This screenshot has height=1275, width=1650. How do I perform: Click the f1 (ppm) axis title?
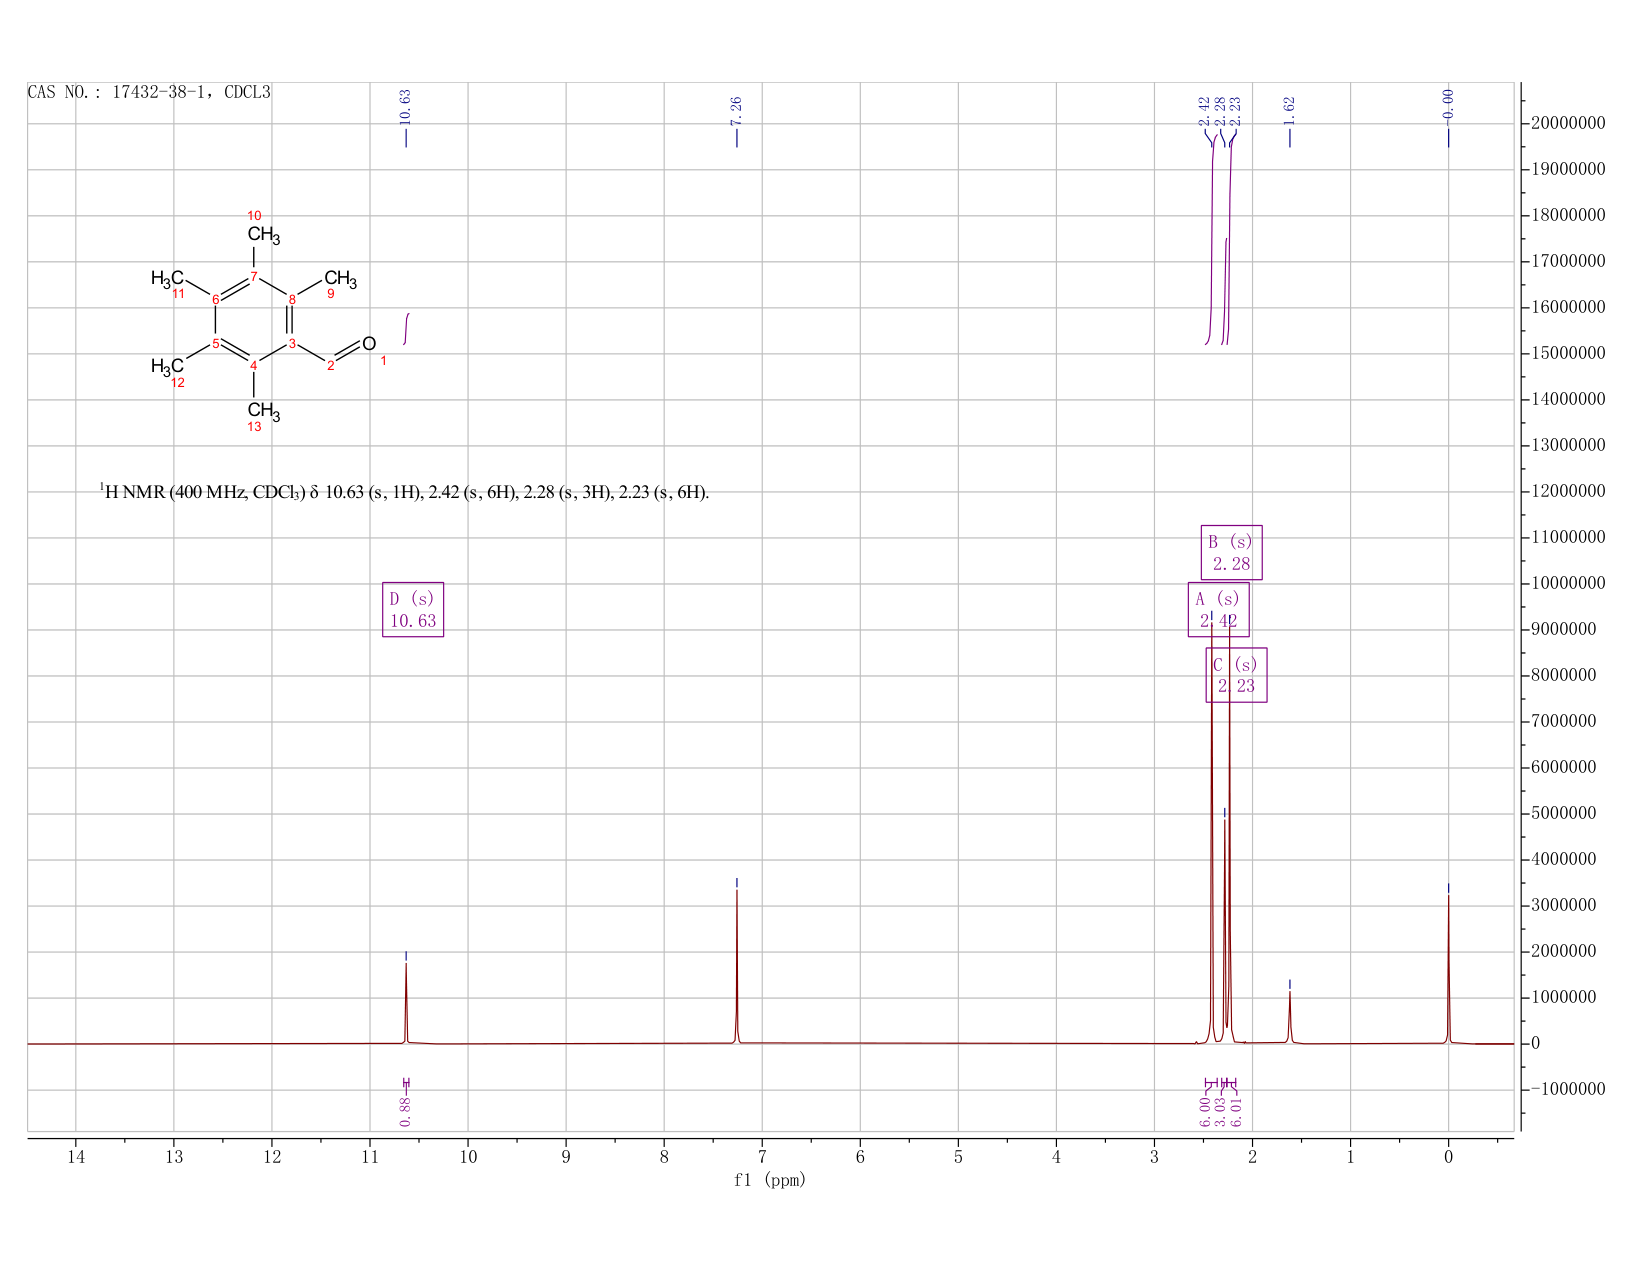coord(769,1180)
